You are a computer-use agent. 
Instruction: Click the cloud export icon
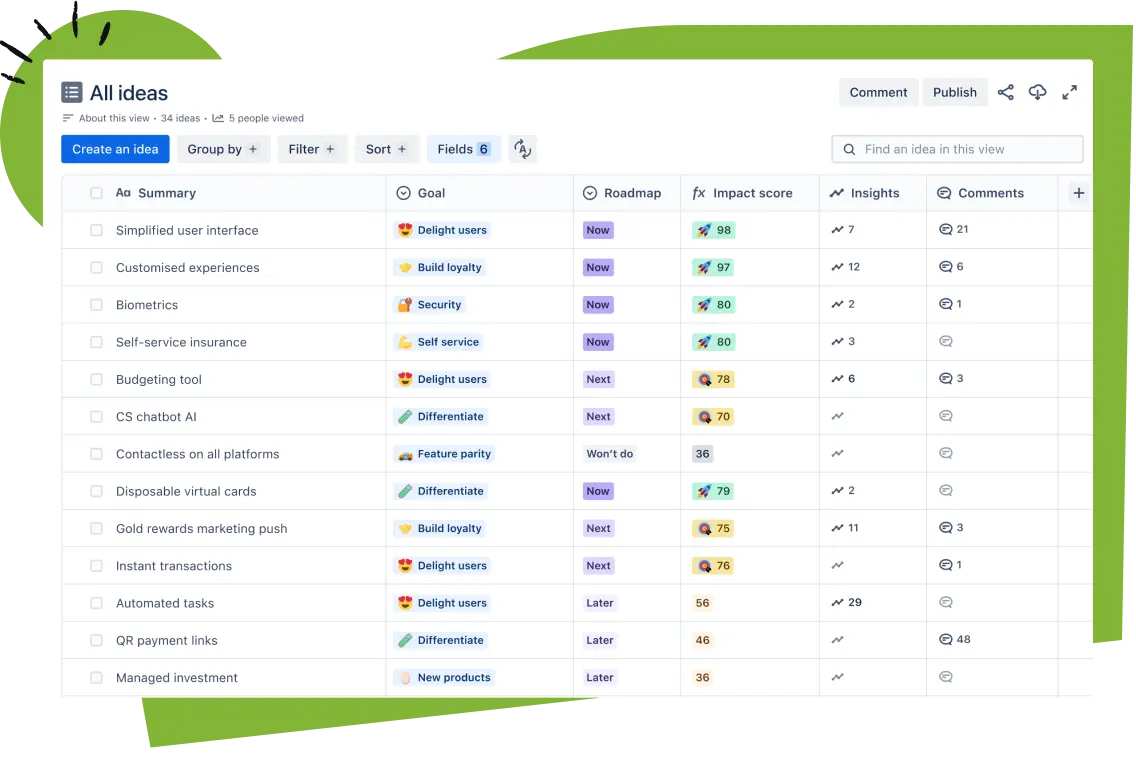click(x=1038, y=92)
